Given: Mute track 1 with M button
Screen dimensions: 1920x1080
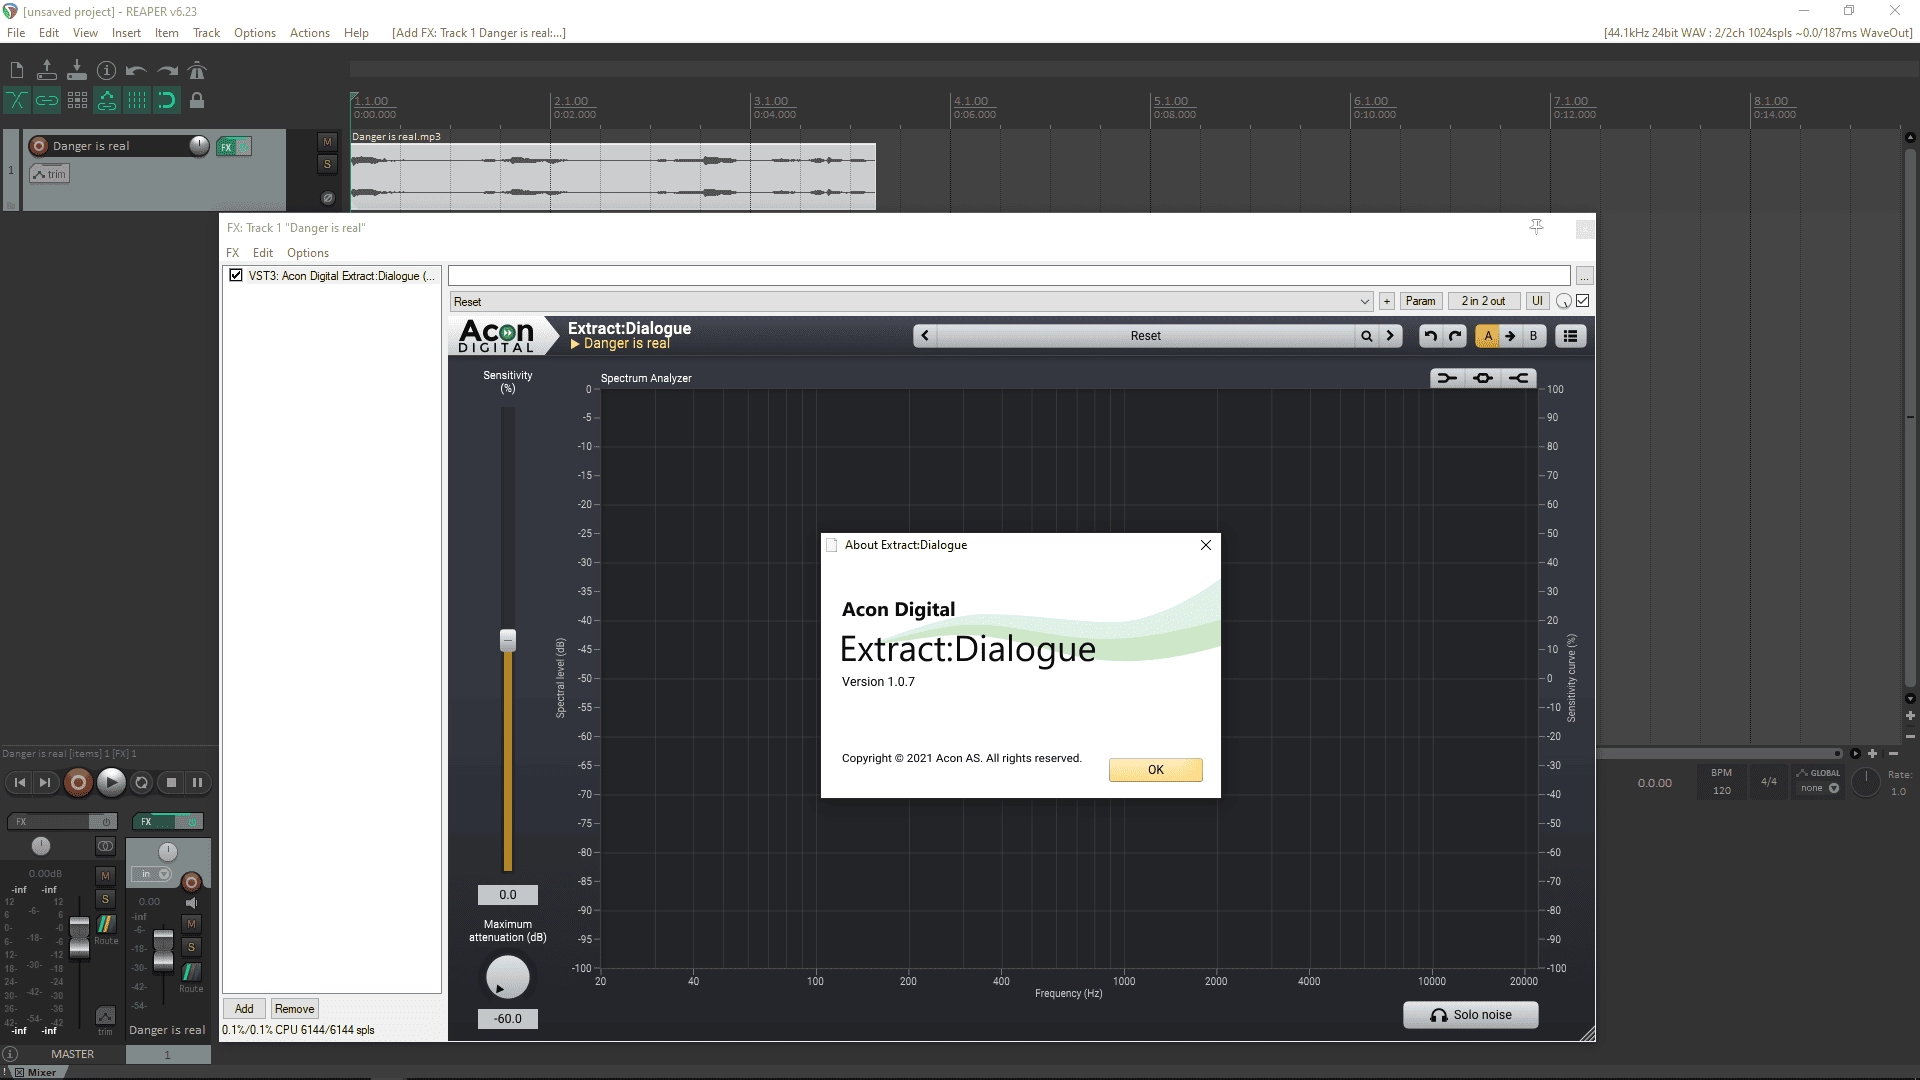Looking at the screenshot, I should point(327,142).
